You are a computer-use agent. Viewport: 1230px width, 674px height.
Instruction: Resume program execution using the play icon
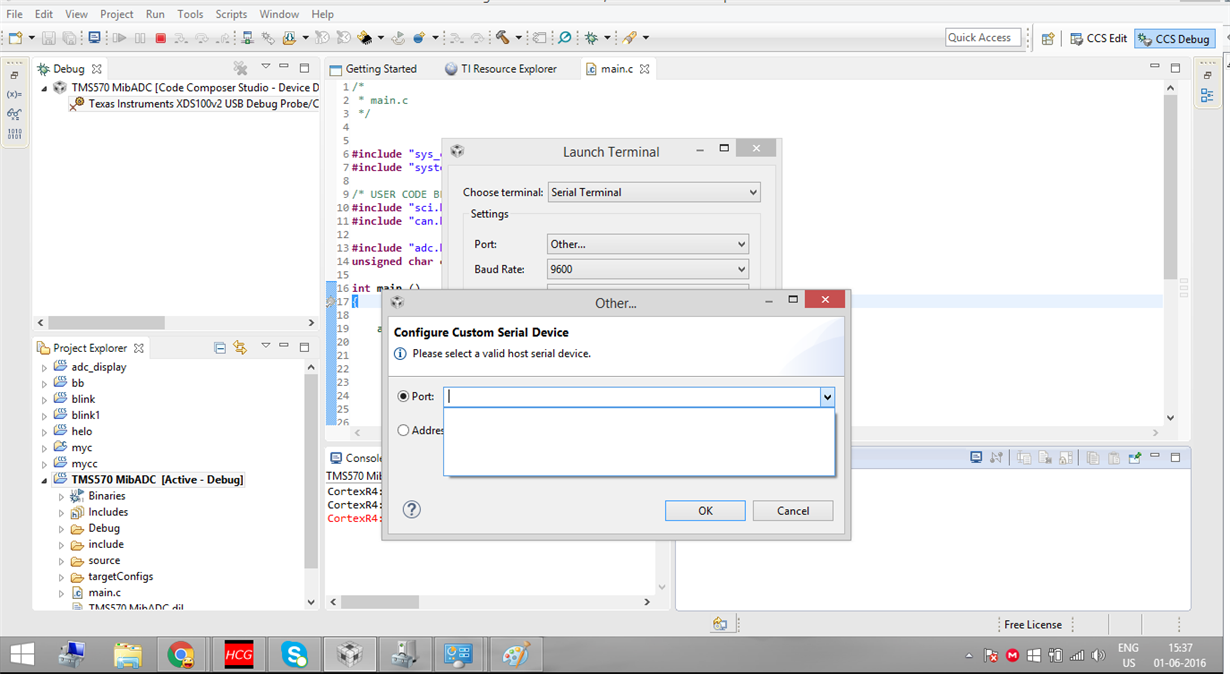click(119, 38)
